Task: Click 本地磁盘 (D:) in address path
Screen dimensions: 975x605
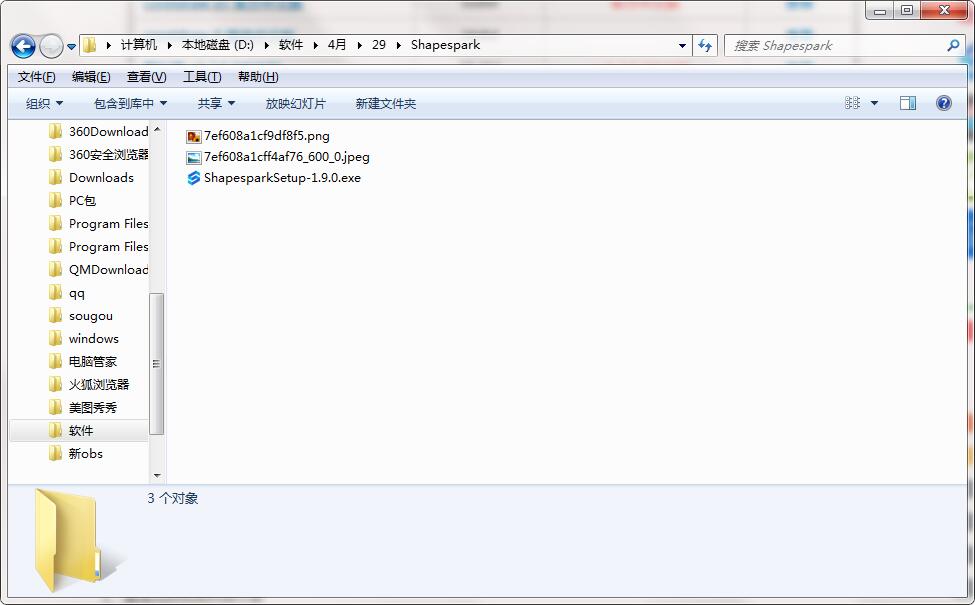Action: coord(218,45)
